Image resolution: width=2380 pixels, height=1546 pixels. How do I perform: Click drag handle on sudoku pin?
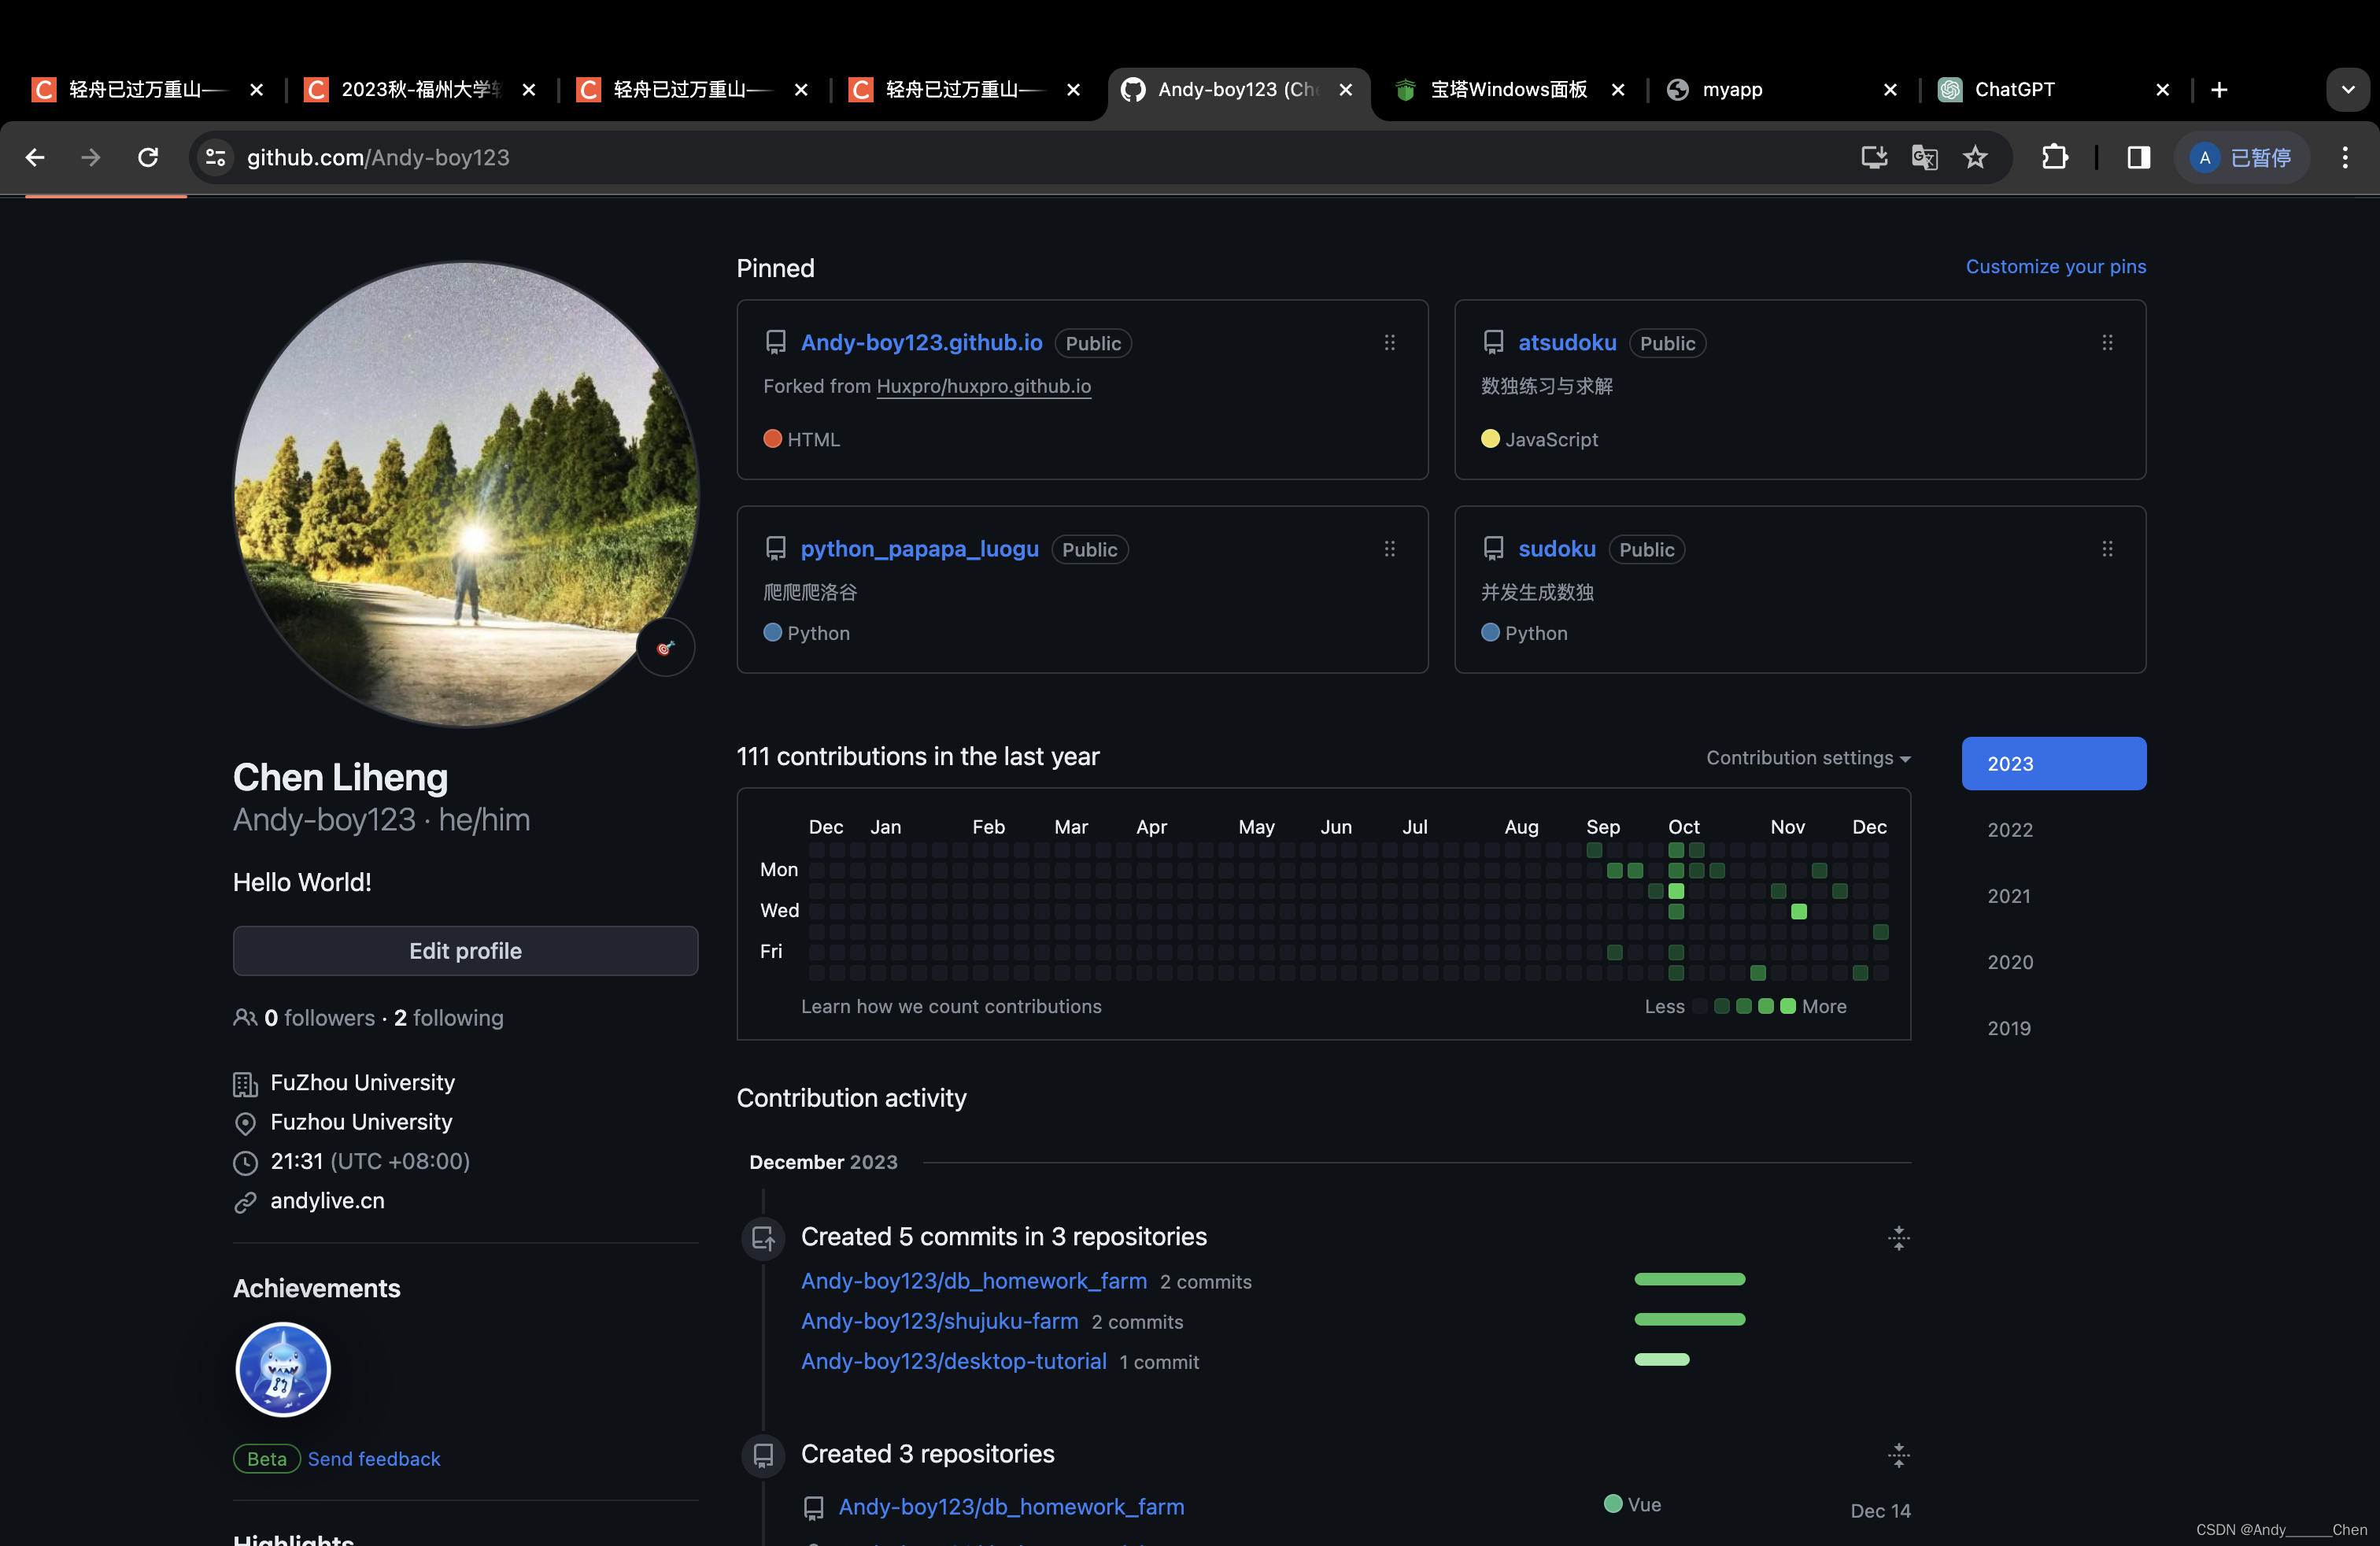(2107, 548)
